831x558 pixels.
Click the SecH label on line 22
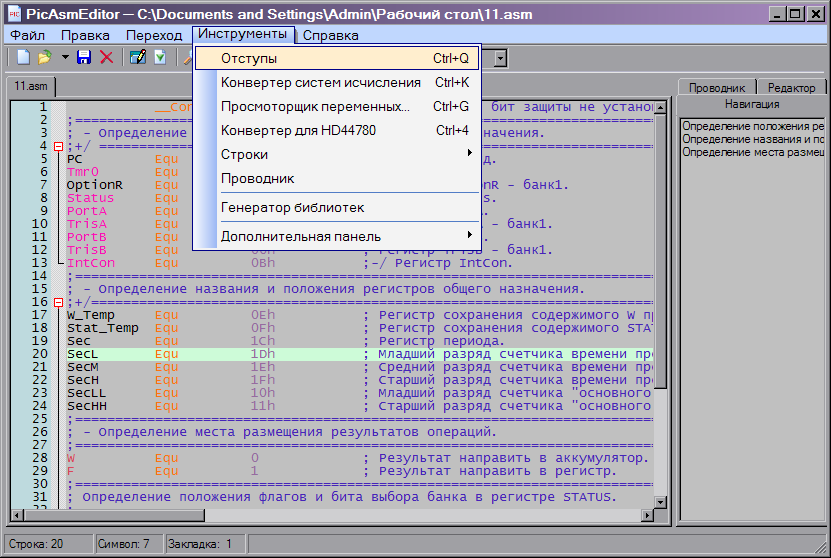pyautogui.click(x=82, y=380)
